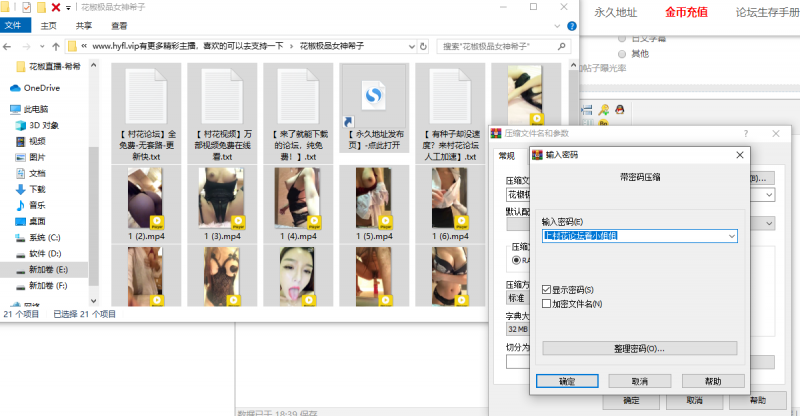Enable the 加密文件名 checkbox
The image size is (800, 416).
(546, 303)
